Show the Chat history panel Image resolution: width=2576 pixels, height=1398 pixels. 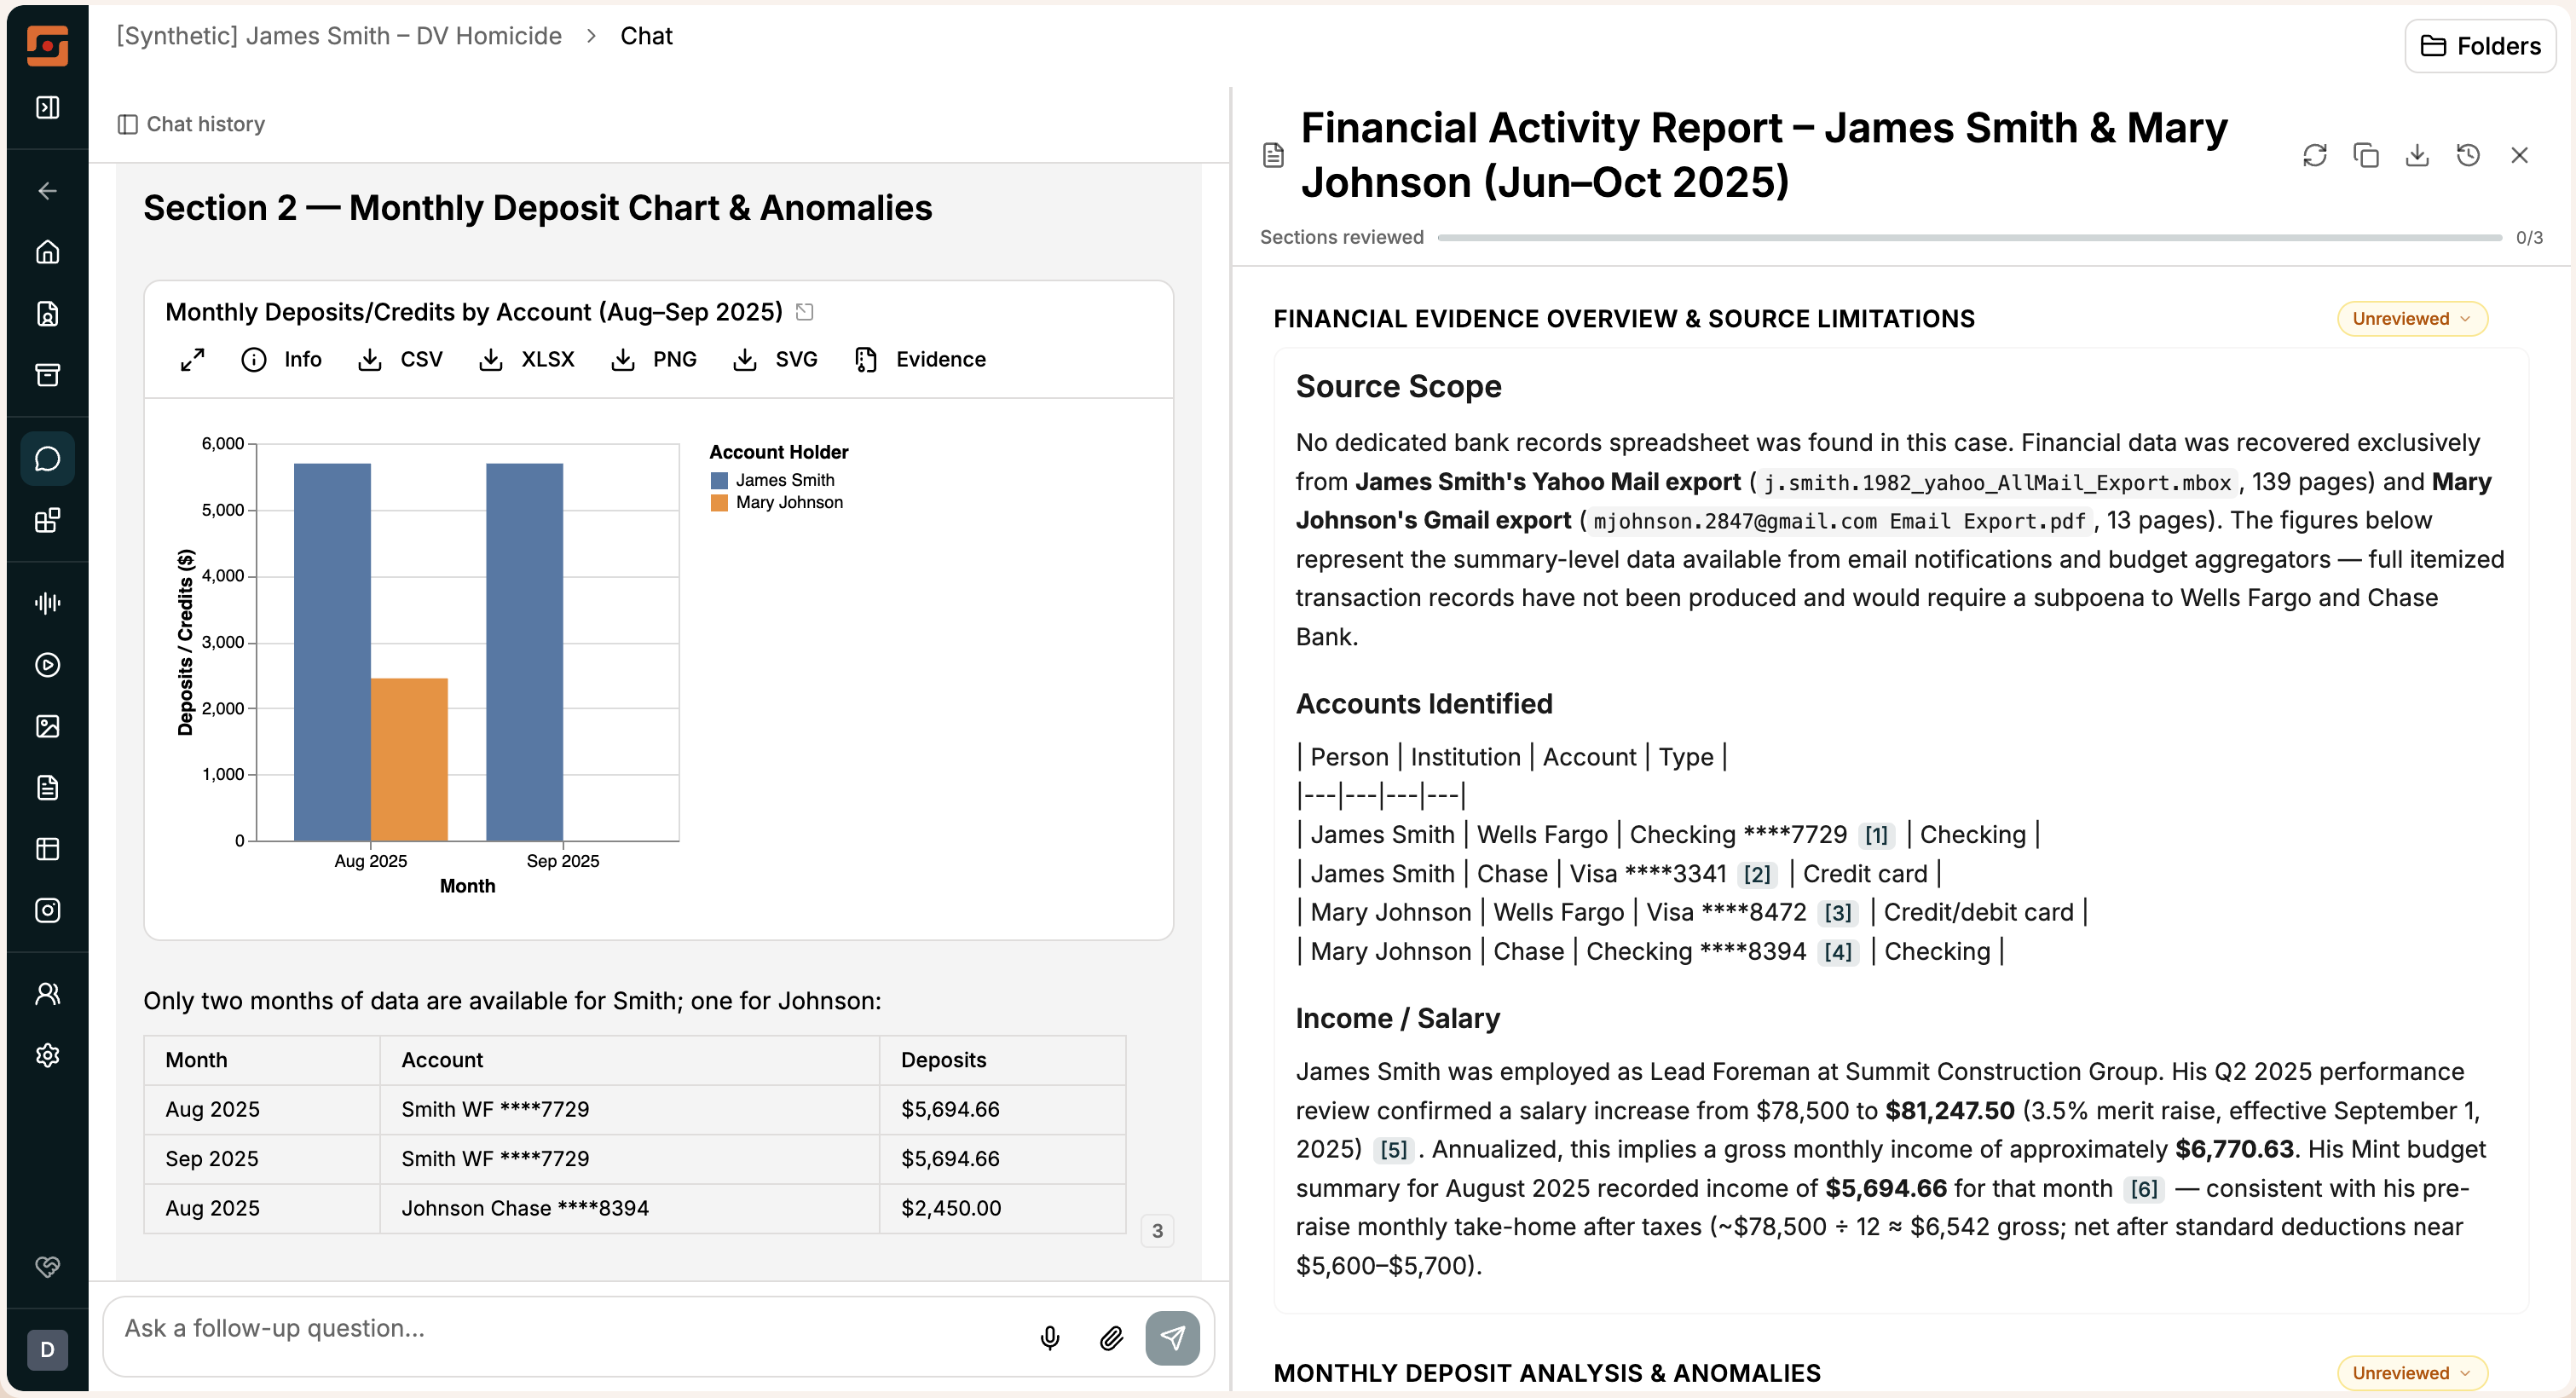tap(191, 124)
